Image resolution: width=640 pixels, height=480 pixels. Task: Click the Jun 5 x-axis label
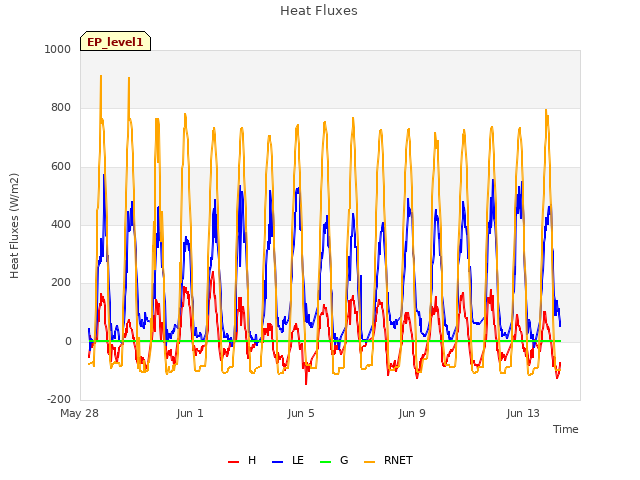(x=301, y=413)
